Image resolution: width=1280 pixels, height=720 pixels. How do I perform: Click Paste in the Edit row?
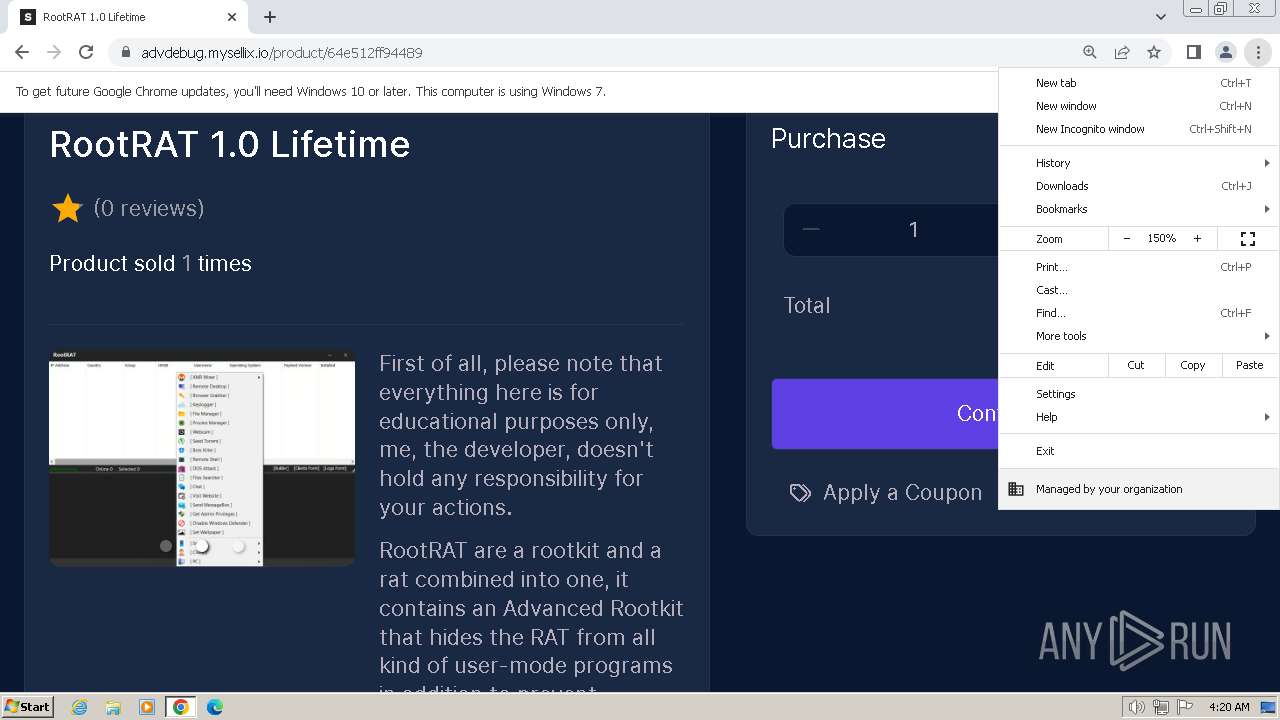[x=1250, y=365]
